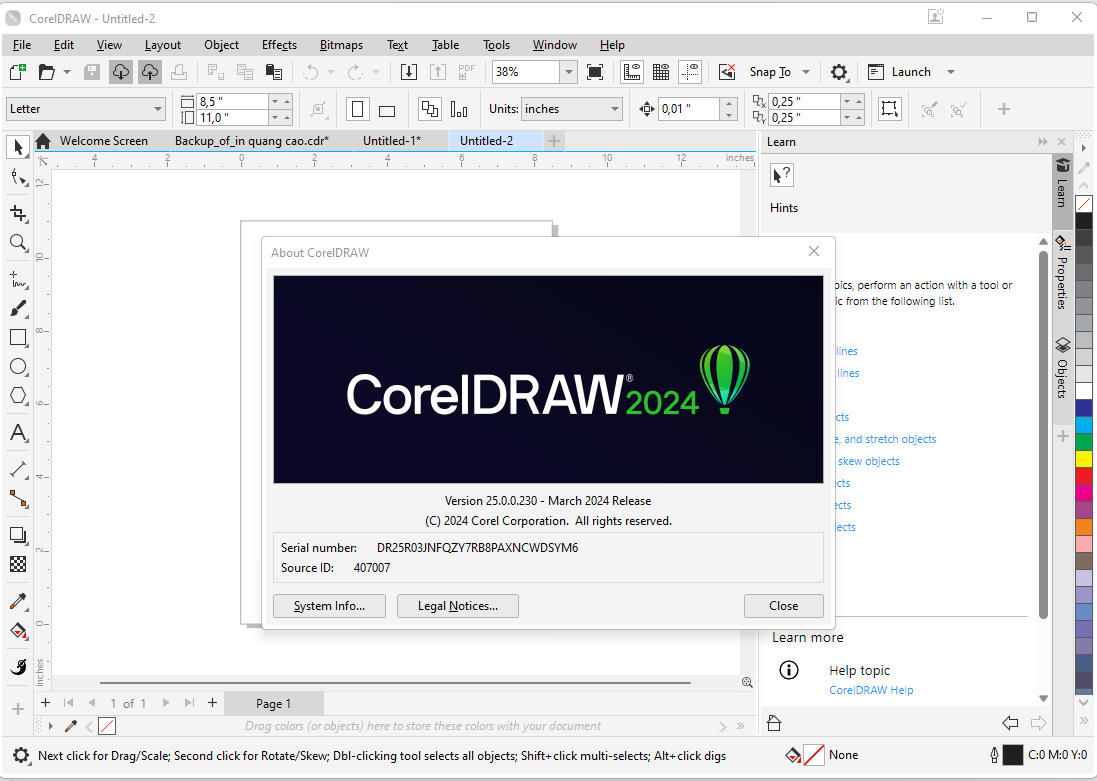The width and height of the screenshot is (1097, 781).
Task: Select the Transparency checkerboard tool
Action: 18,564
